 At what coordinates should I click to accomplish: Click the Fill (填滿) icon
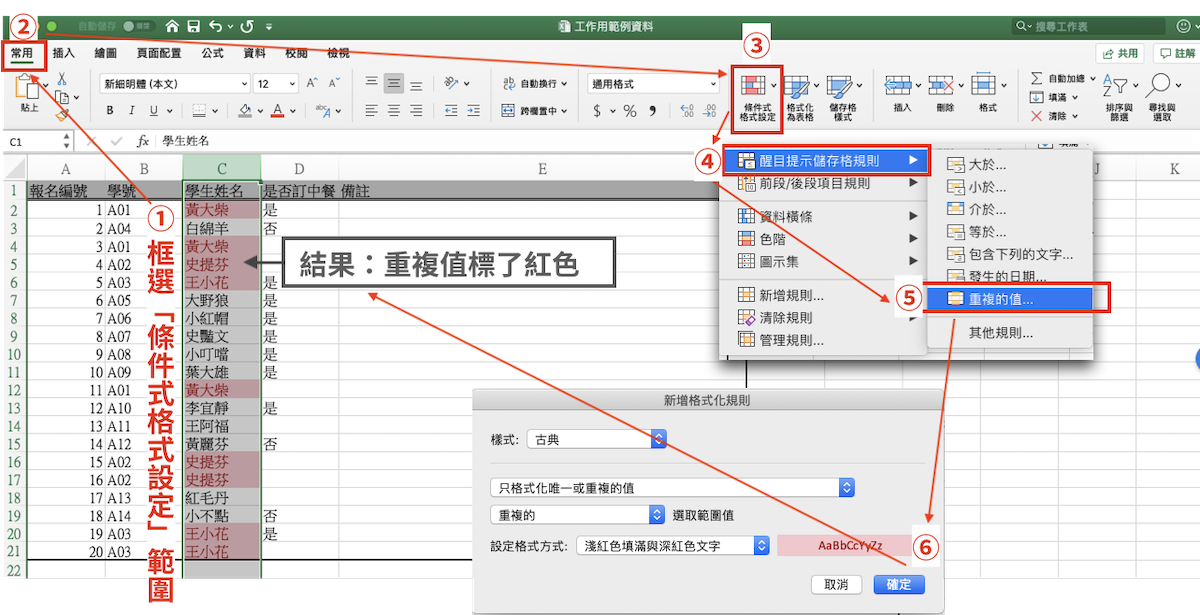pyautogui.click(x=1036, y=97)
